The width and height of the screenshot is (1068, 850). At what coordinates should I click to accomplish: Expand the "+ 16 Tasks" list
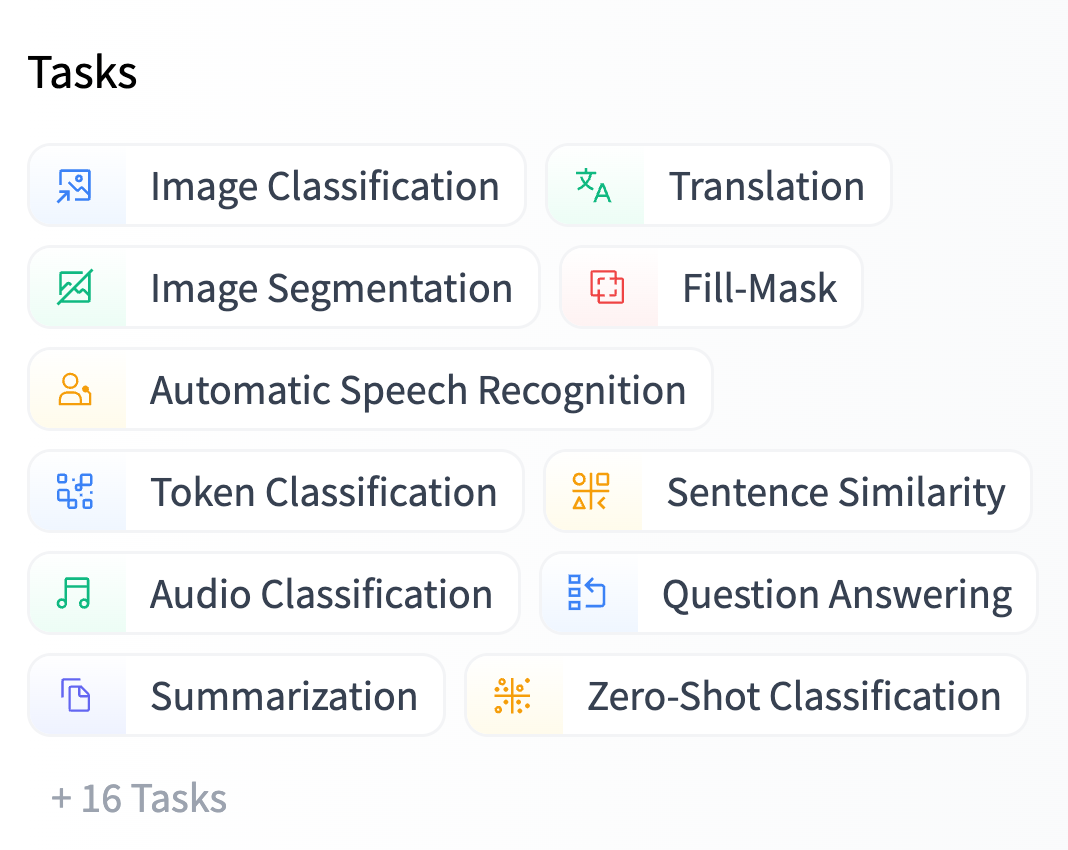click(x=138, y=798)
